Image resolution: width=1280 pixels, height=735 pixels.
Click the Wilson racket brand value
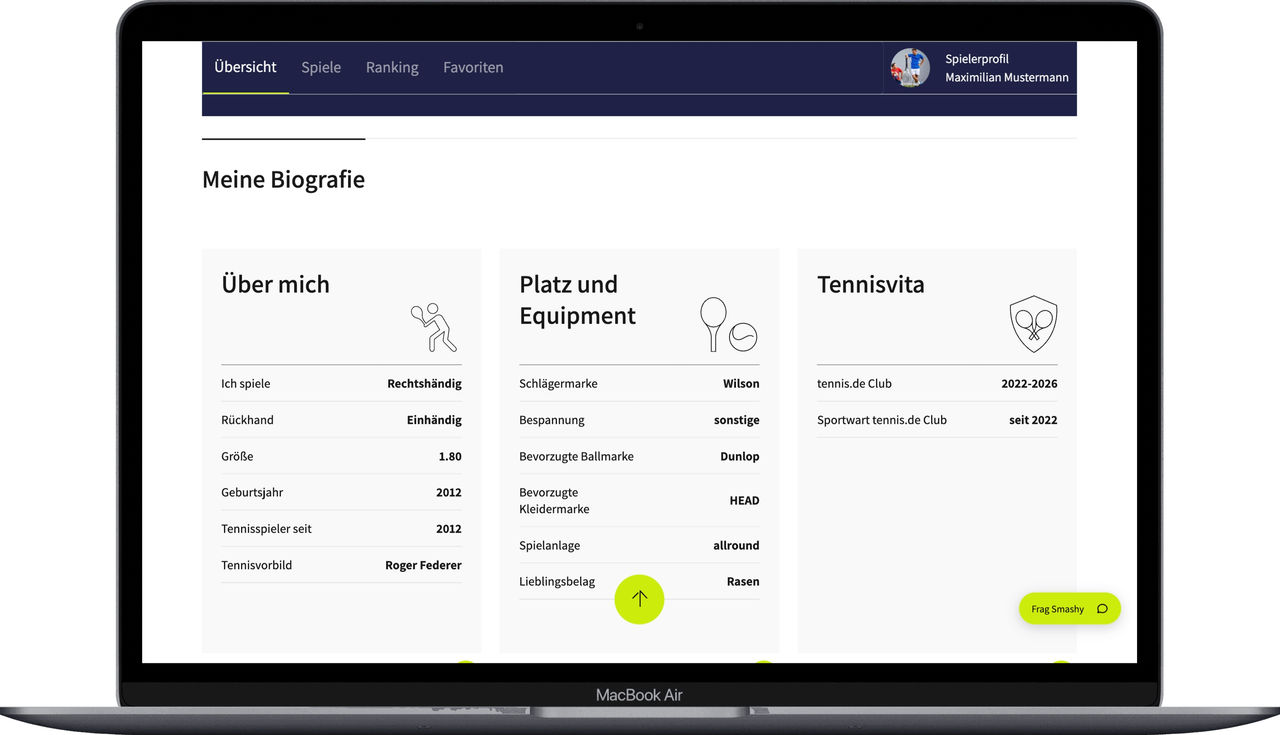(x=741, y=384)
